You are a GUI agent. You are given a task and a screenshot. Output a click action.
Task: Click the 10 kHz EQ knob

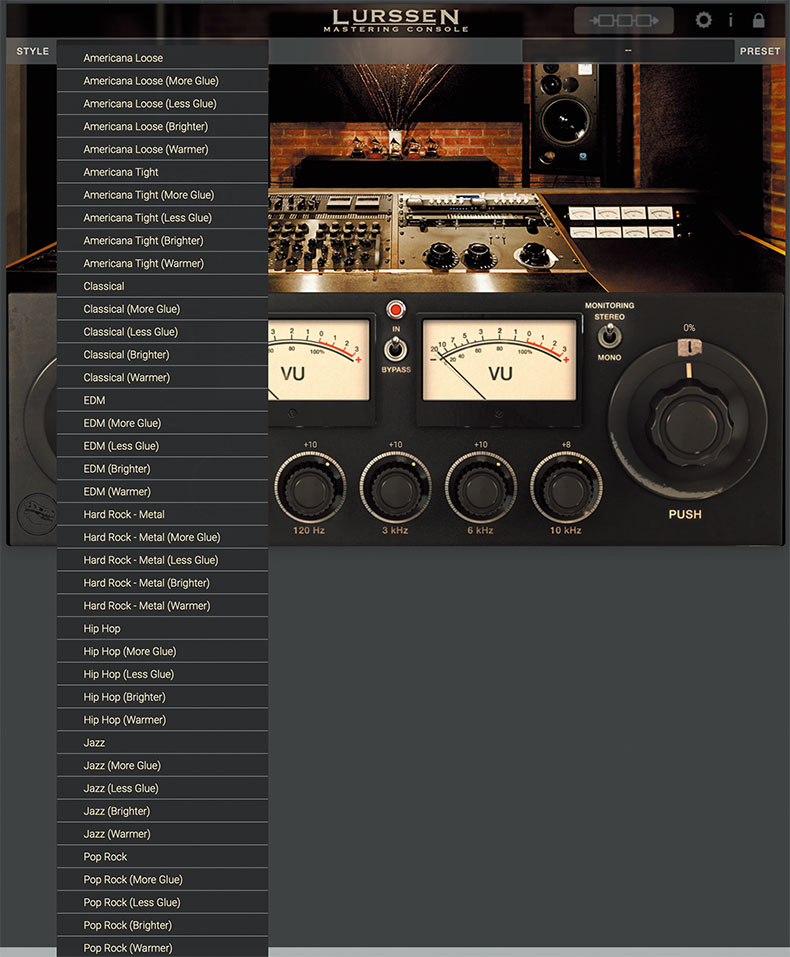click(x=567, y=488)
